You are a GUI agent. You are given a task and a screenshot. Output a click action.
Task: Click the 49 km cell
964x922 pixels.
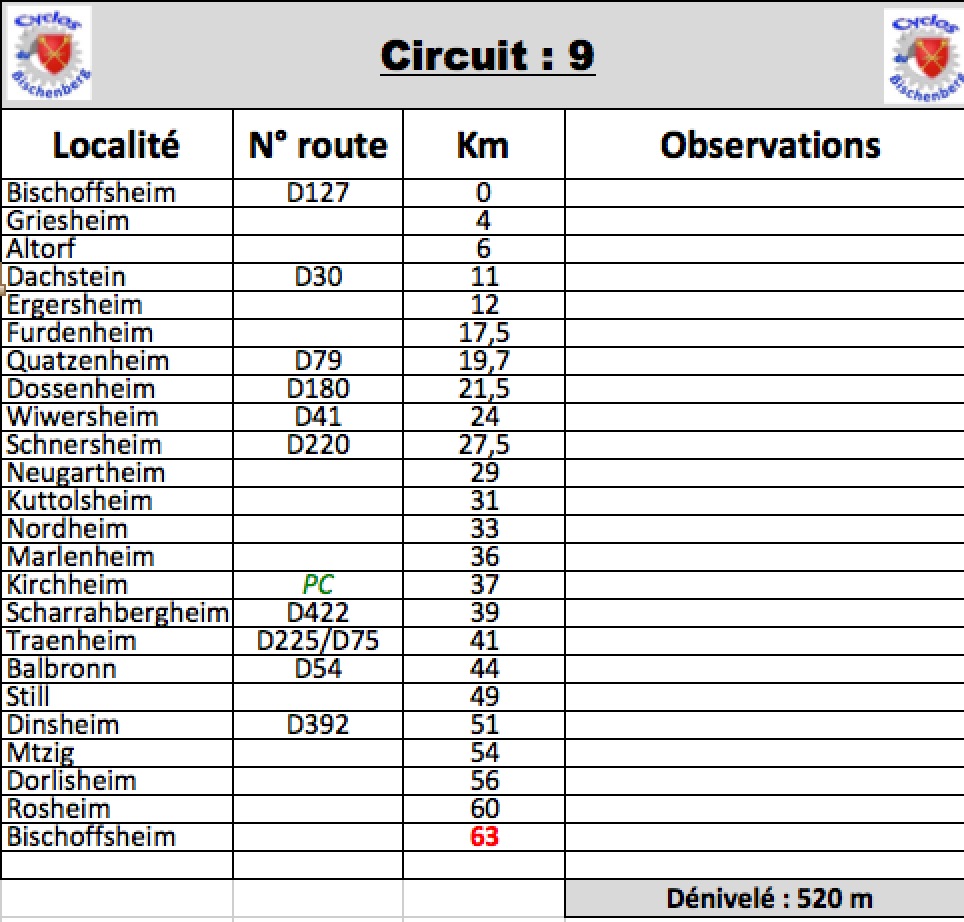[x=483, y=697]
